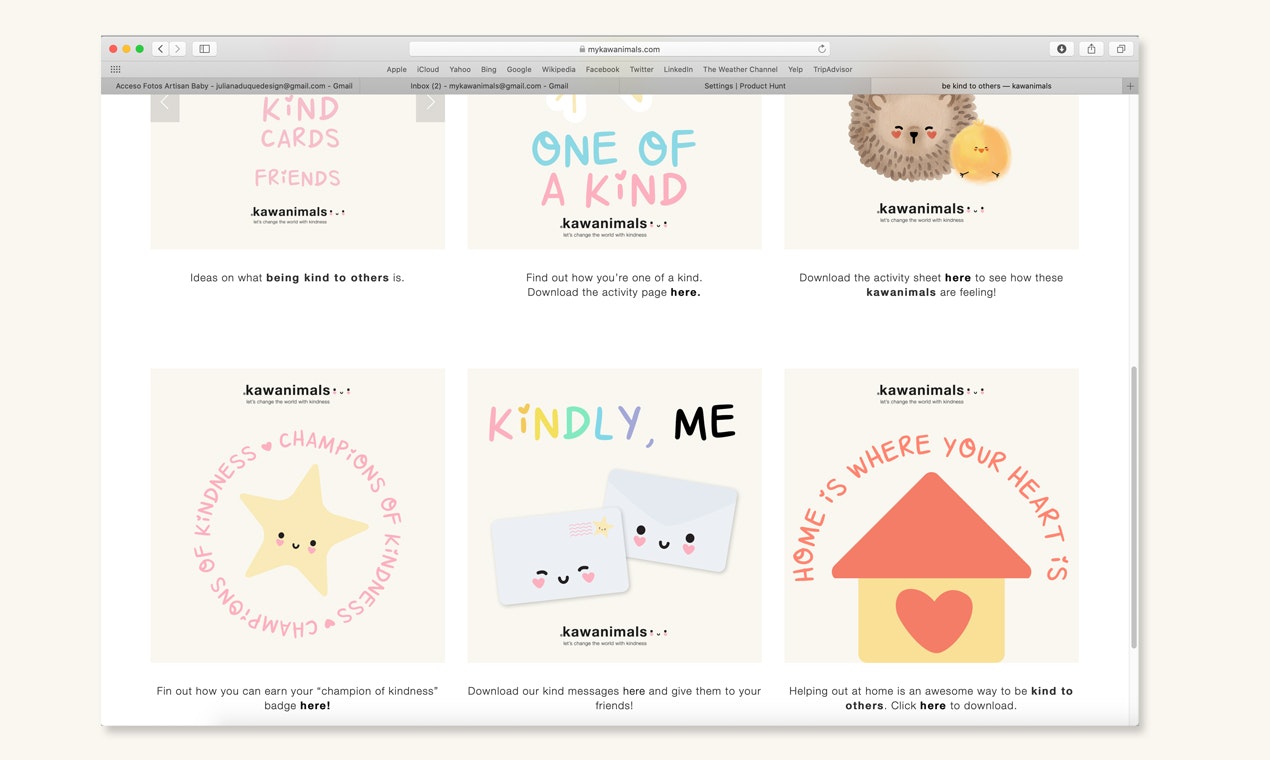The height and width of the screenshot is (760, 1270).
Task: Click the left carousel arrow on the page
Action: pyautogui.click(x=165, y=103)
